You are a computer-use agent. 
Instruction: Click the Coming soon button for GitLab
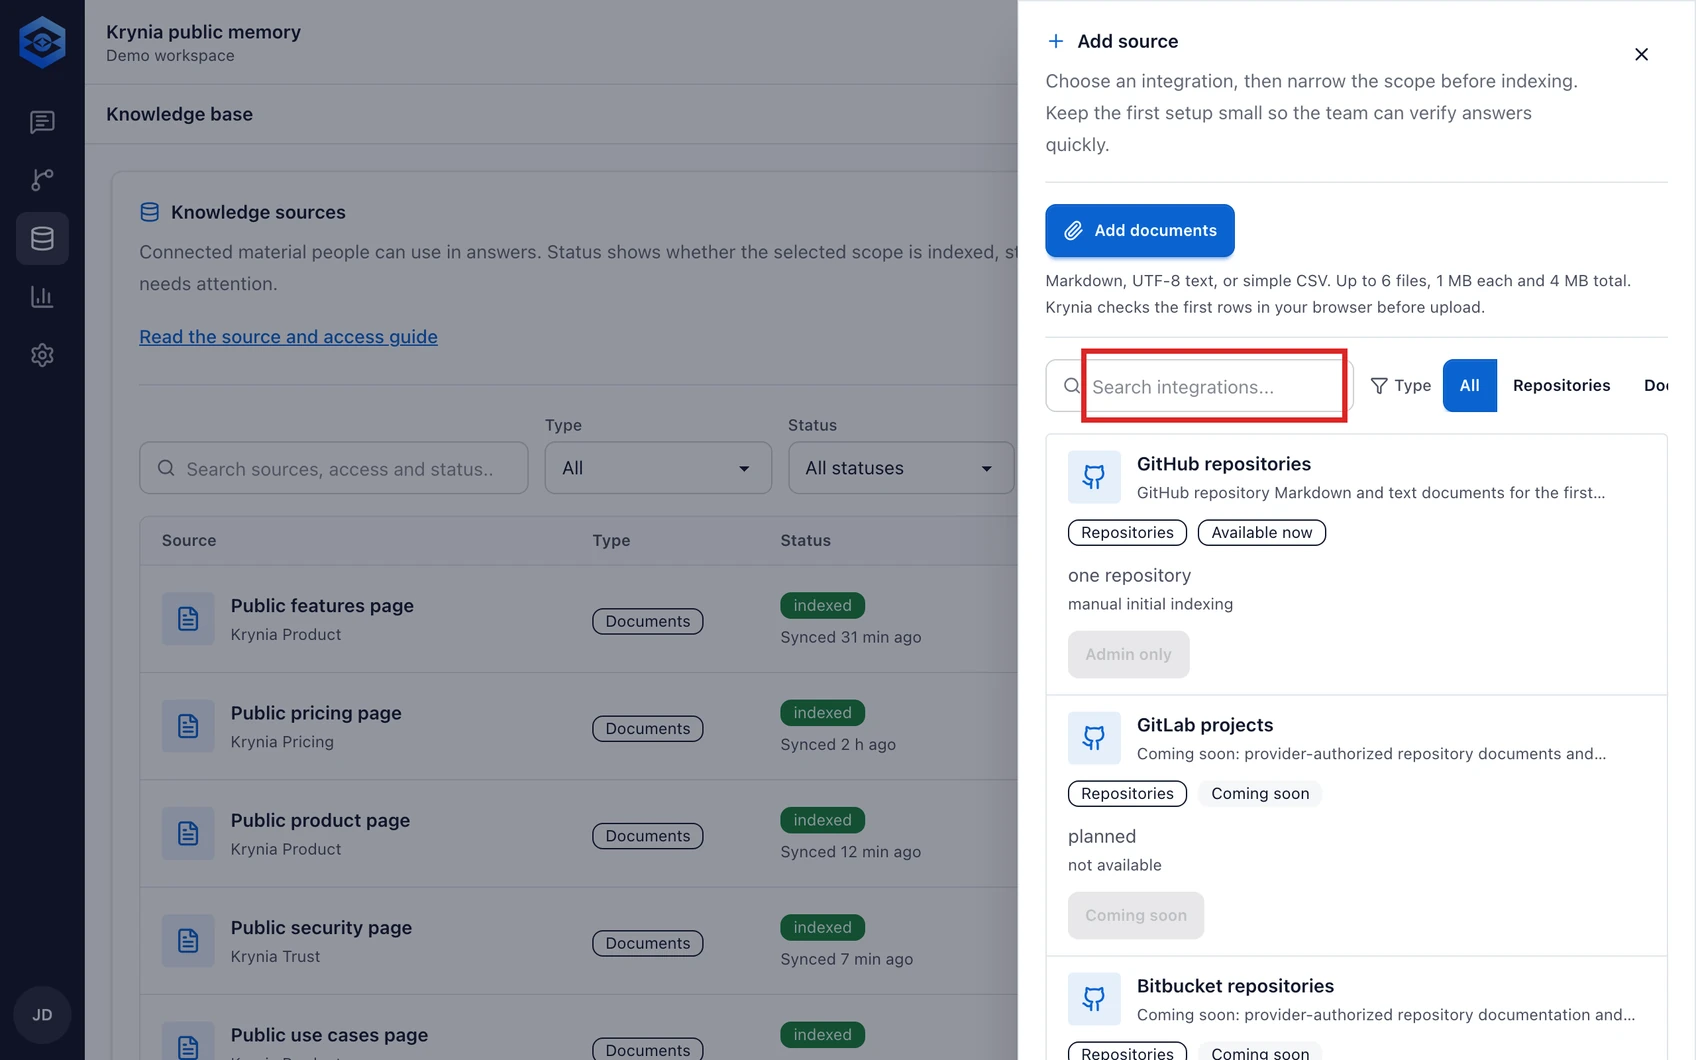tap(1136, 915)
